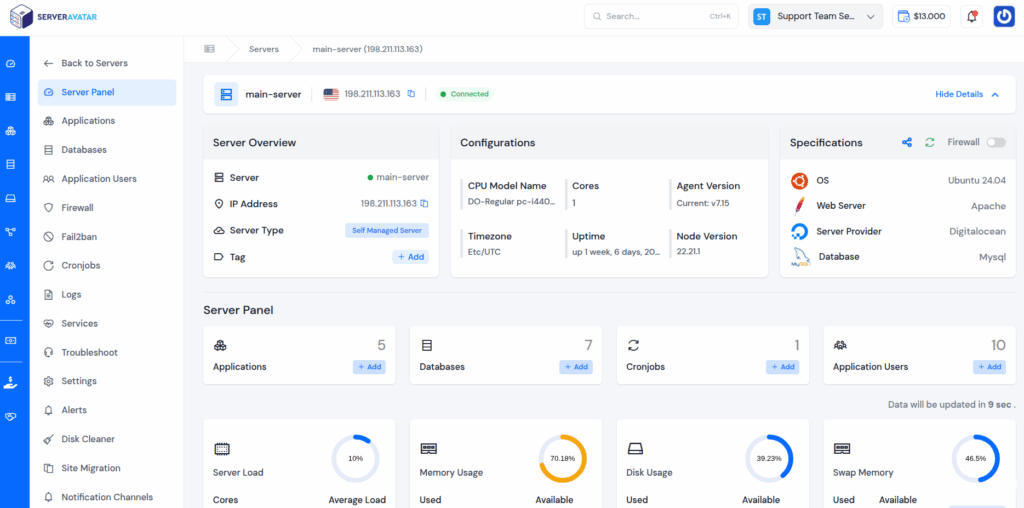
Task: Click the Server Load 10% progress ring
Action: 355,458
